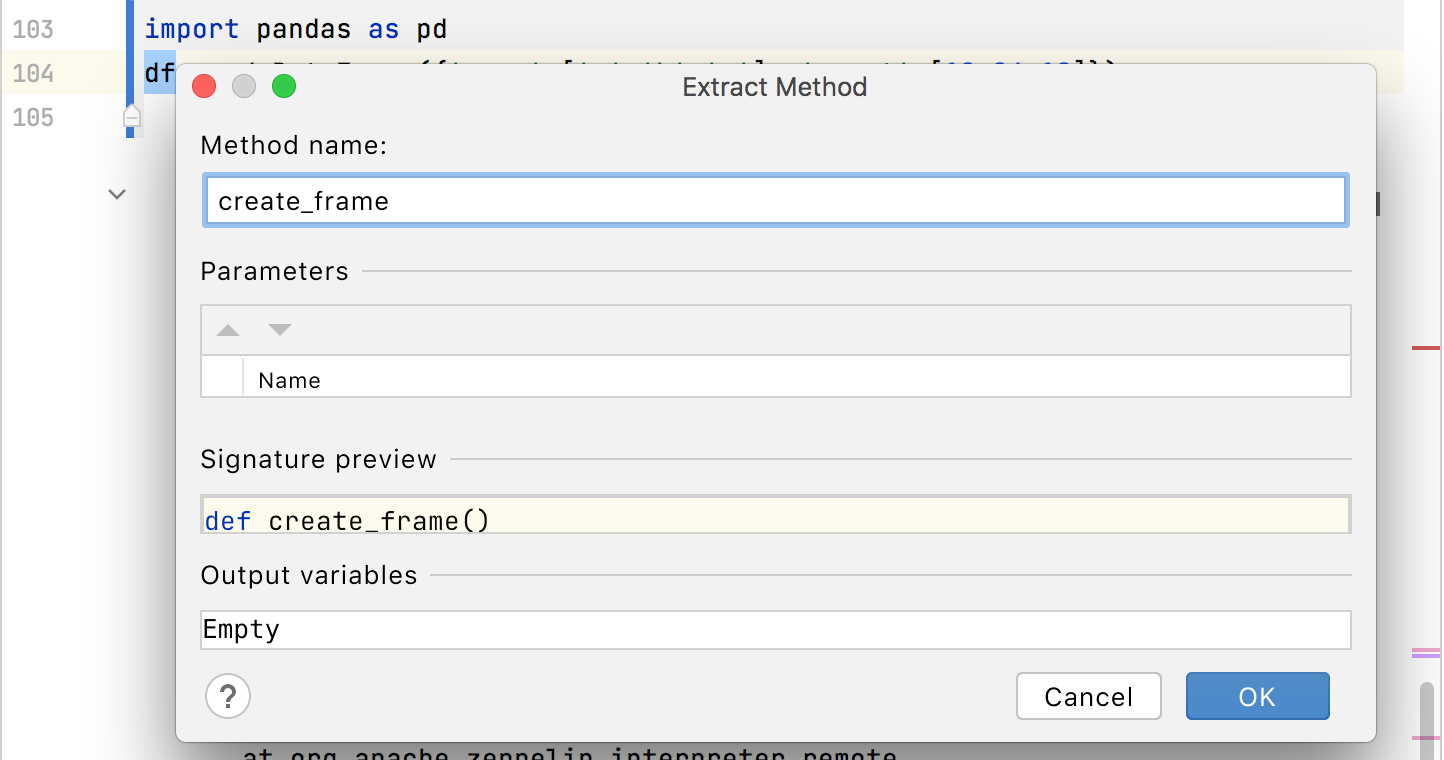Click the Output variables field showing Empty
1444x760 pixels.
(775, 629)
